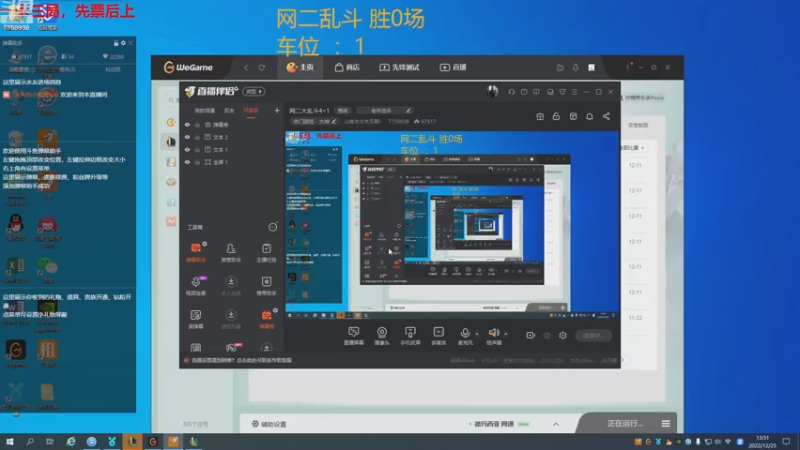Mute the 扬声器 speaker icon
800x450 pixels.
click(x=493, y=333)
